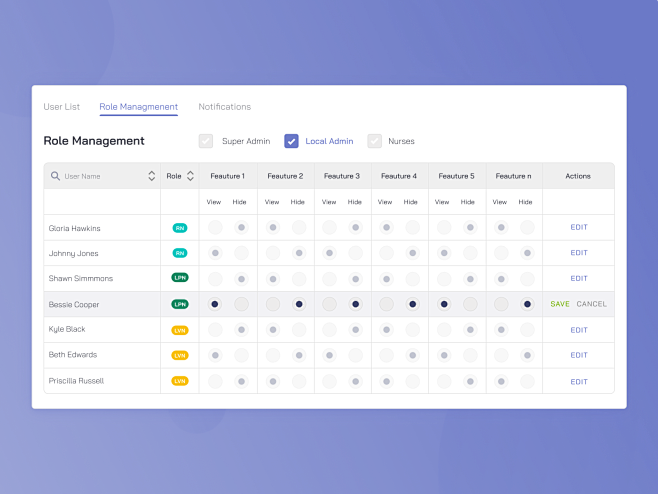Viewport: 658px width, 494px height.
Task: Click Gloria Hawkins RN role badge
Action: pos(180,228)
